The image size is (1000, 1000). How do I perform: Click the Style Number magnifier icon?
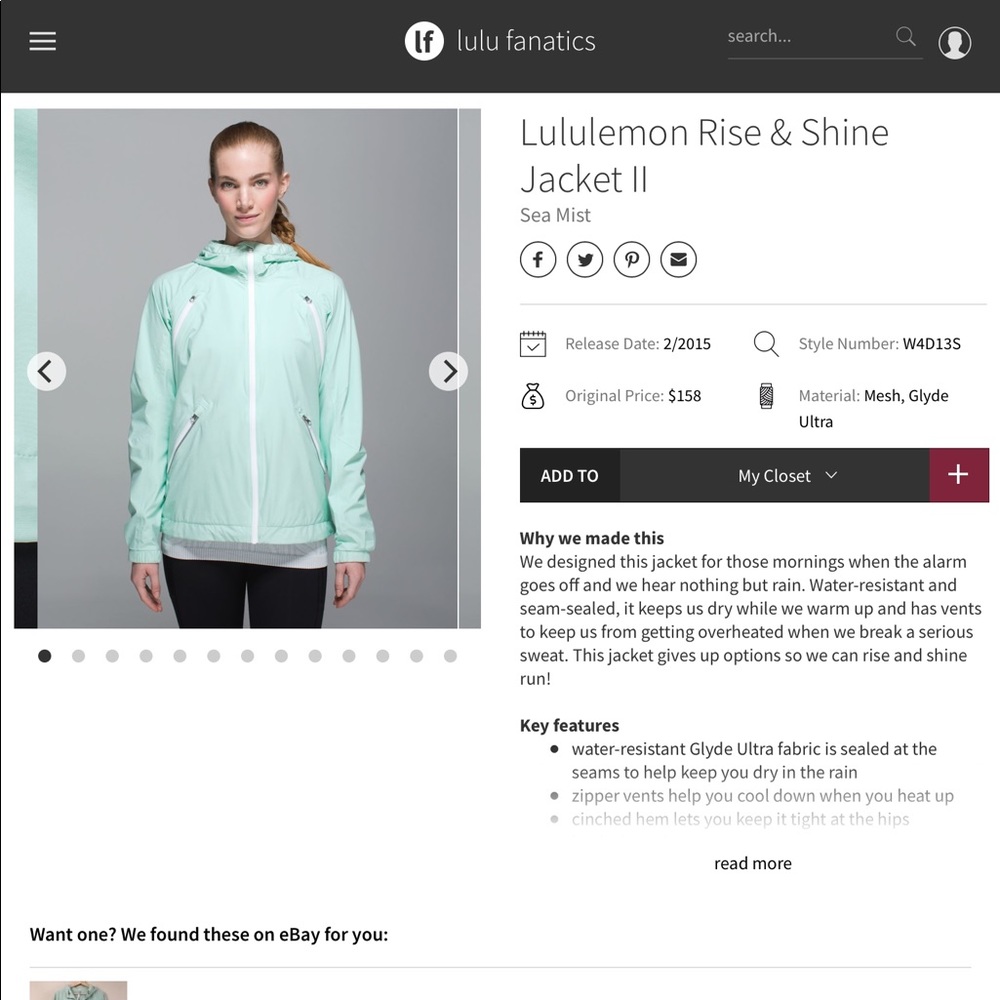click(x=766, y=343)
